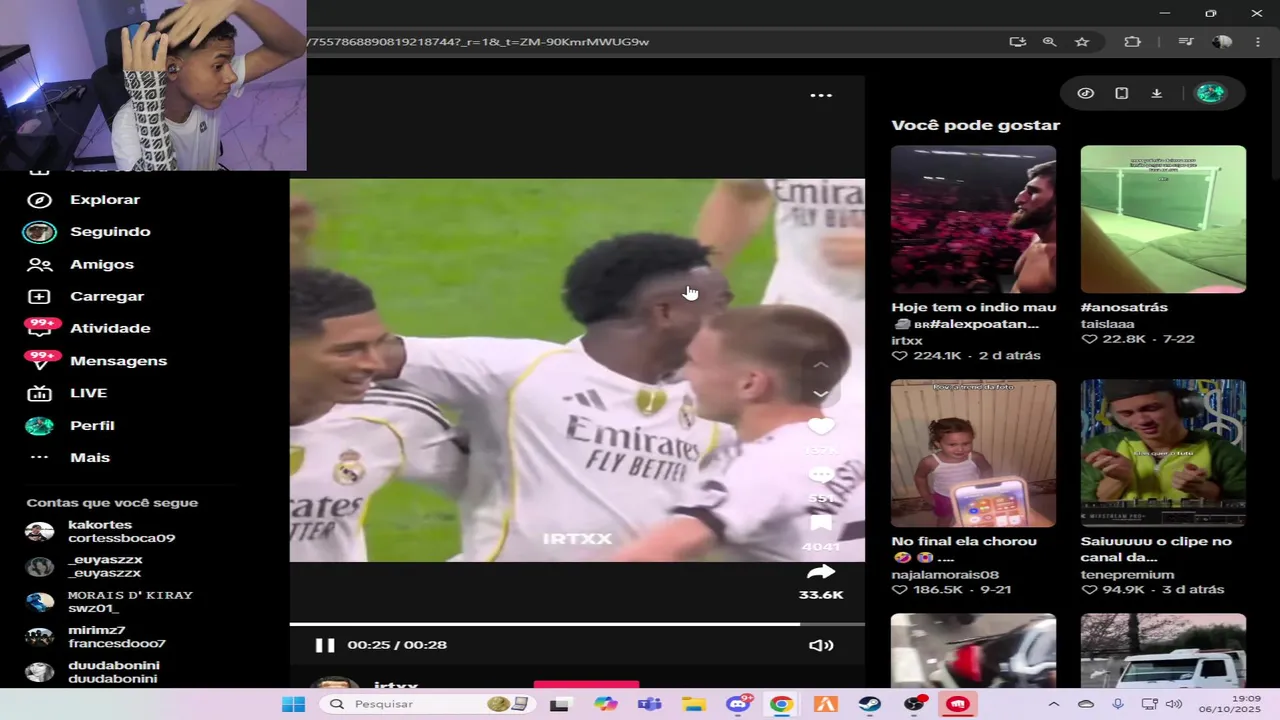Install app via address bar icon

pyautogui.click(x=1017, y=42)
